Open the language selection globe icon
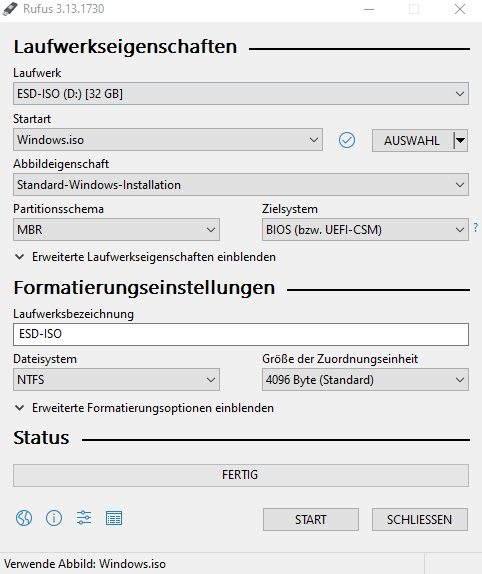Screen dimensions: 482x574 tap(24, 518)
